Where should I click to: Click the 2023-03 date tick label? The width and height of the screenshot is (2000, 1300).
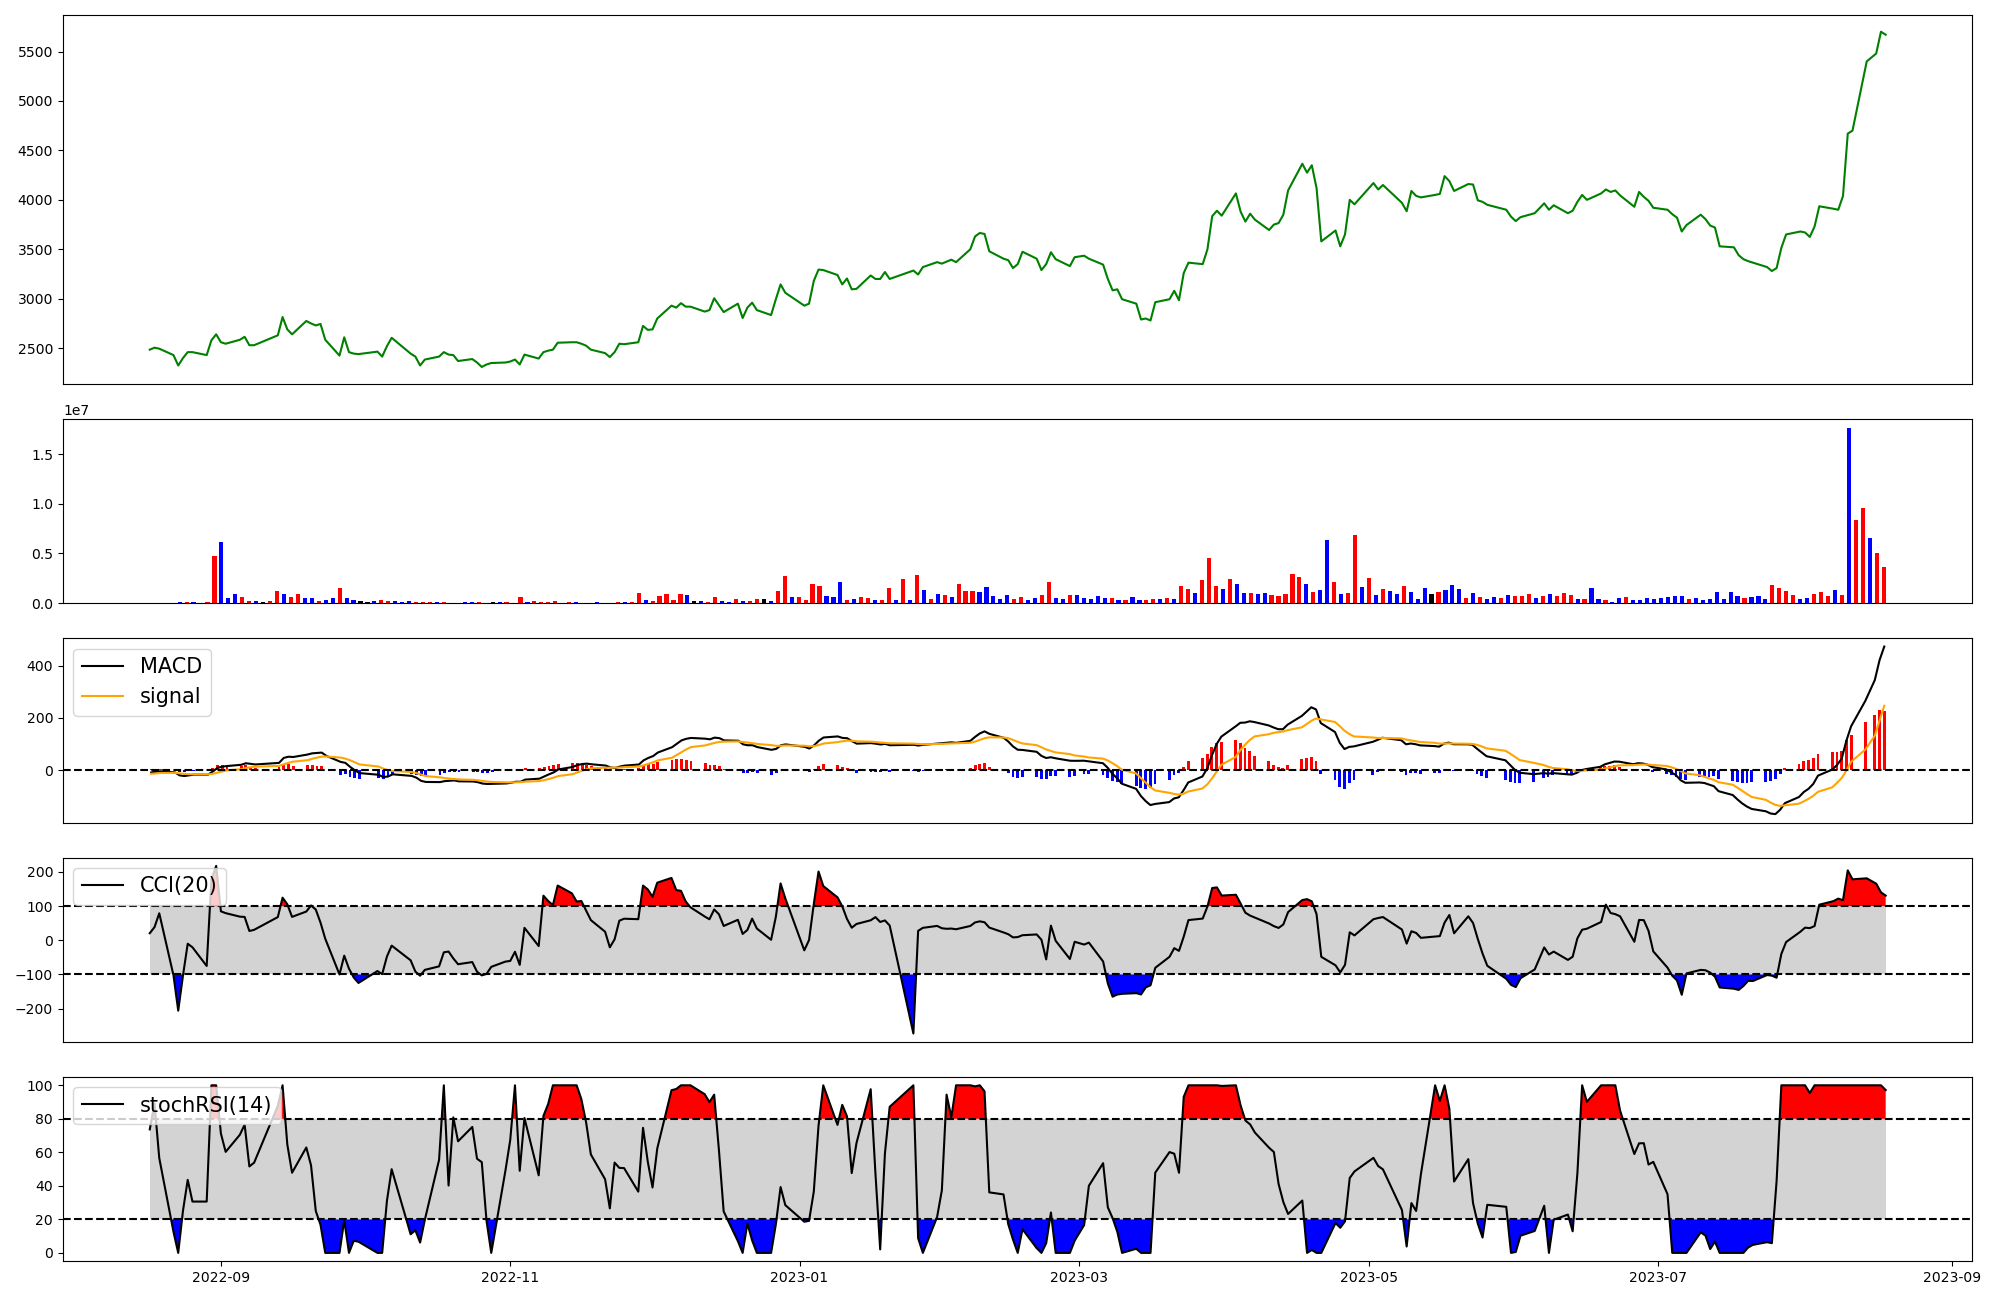[1080, 1276]
